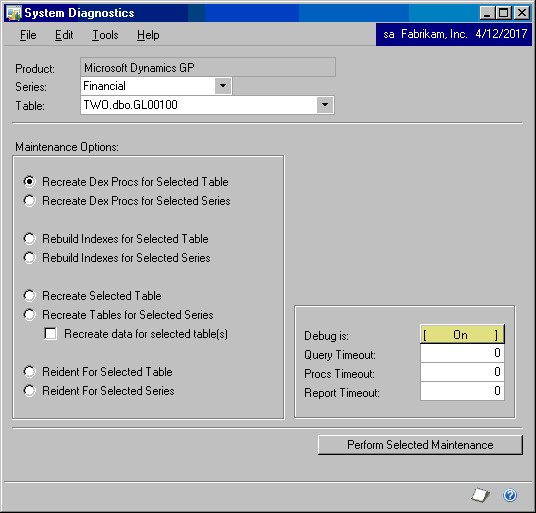Close the System Diagnostics window
The height and width of the screenshot is (513, 536).
[x=522, y=13]
